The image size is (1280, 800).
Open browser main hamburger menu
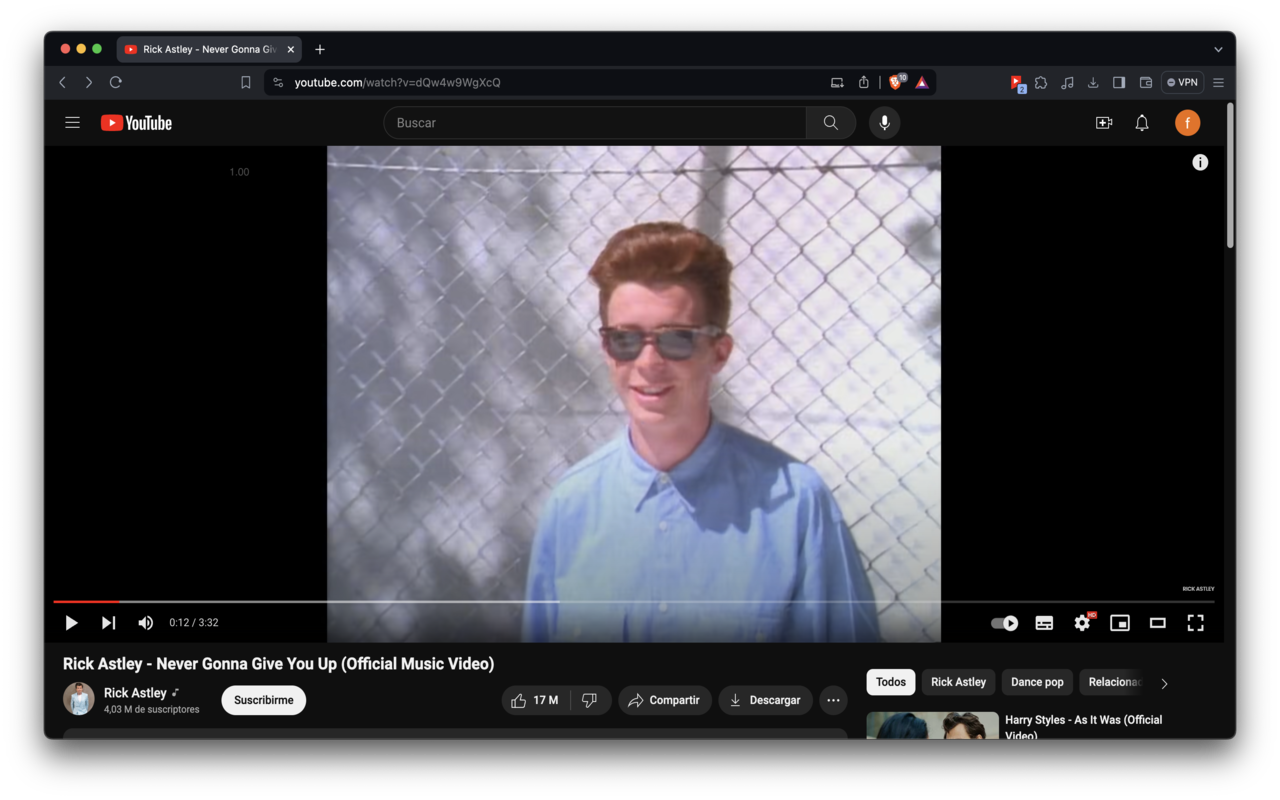1218,82
